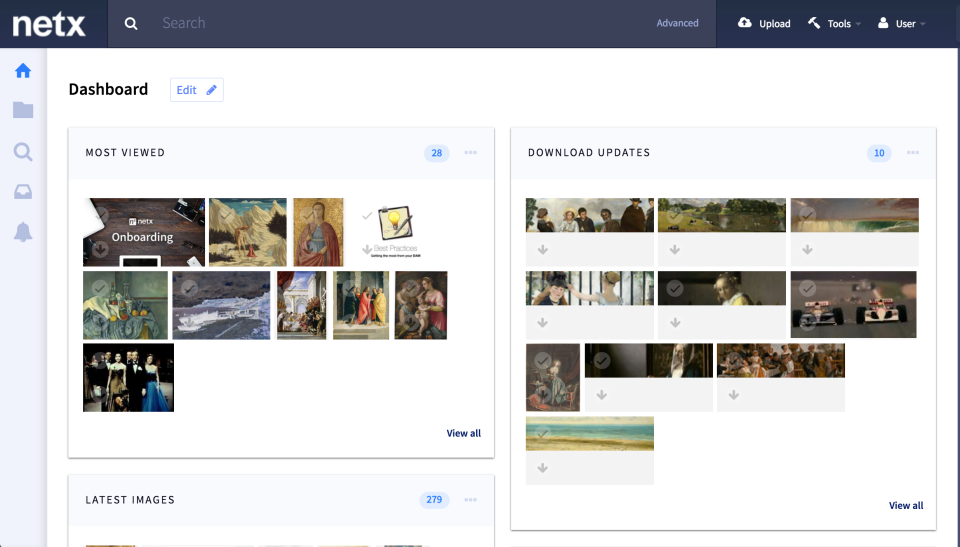Open the sidebar magnifier search icon
The height and width of the screenshot is (547, 960).
point(23,152)
